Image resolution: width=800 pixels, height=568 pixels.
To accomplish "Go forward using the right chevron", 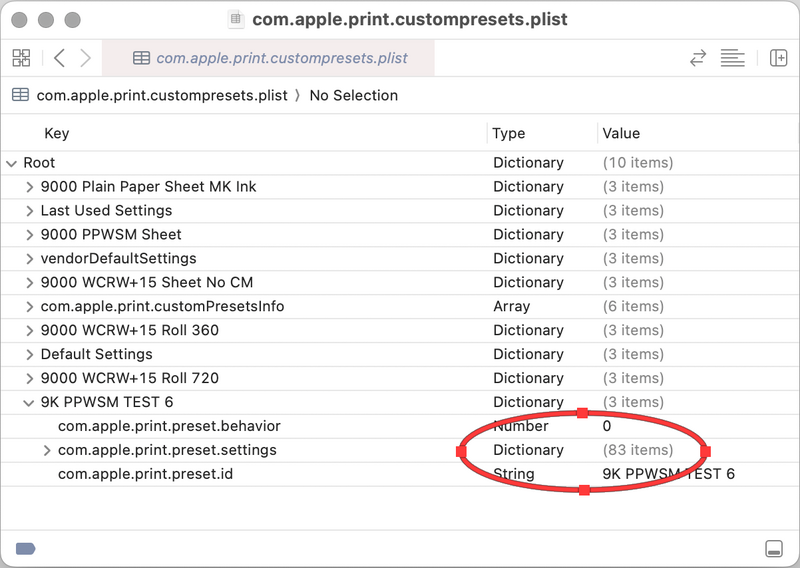I will click(x=86, y=58).
